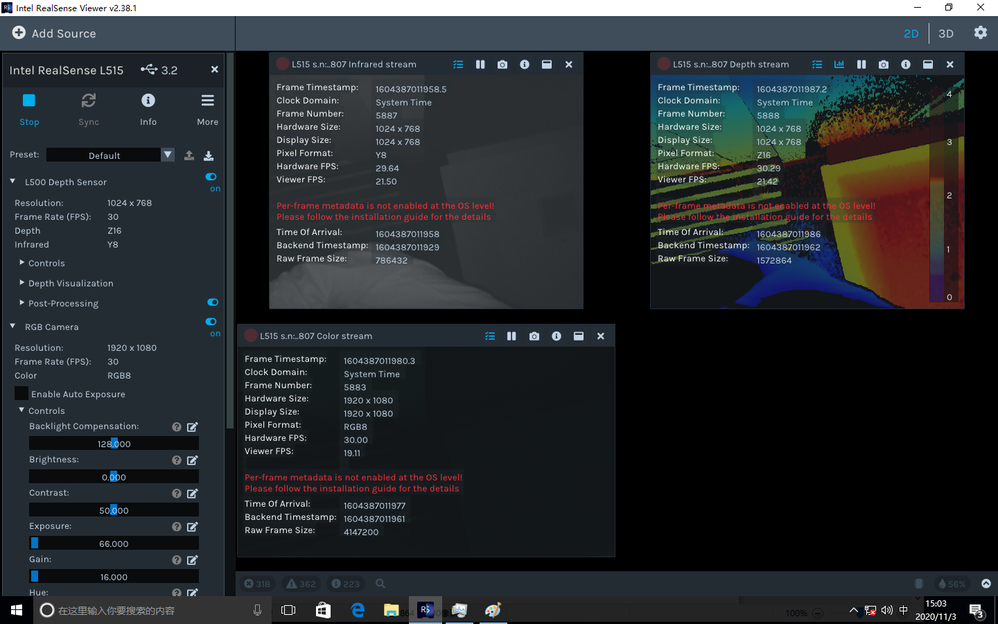Click the Contrast slider
Image resolution: width=998 pixels, height=624 pixels.
tap(114, 510)
